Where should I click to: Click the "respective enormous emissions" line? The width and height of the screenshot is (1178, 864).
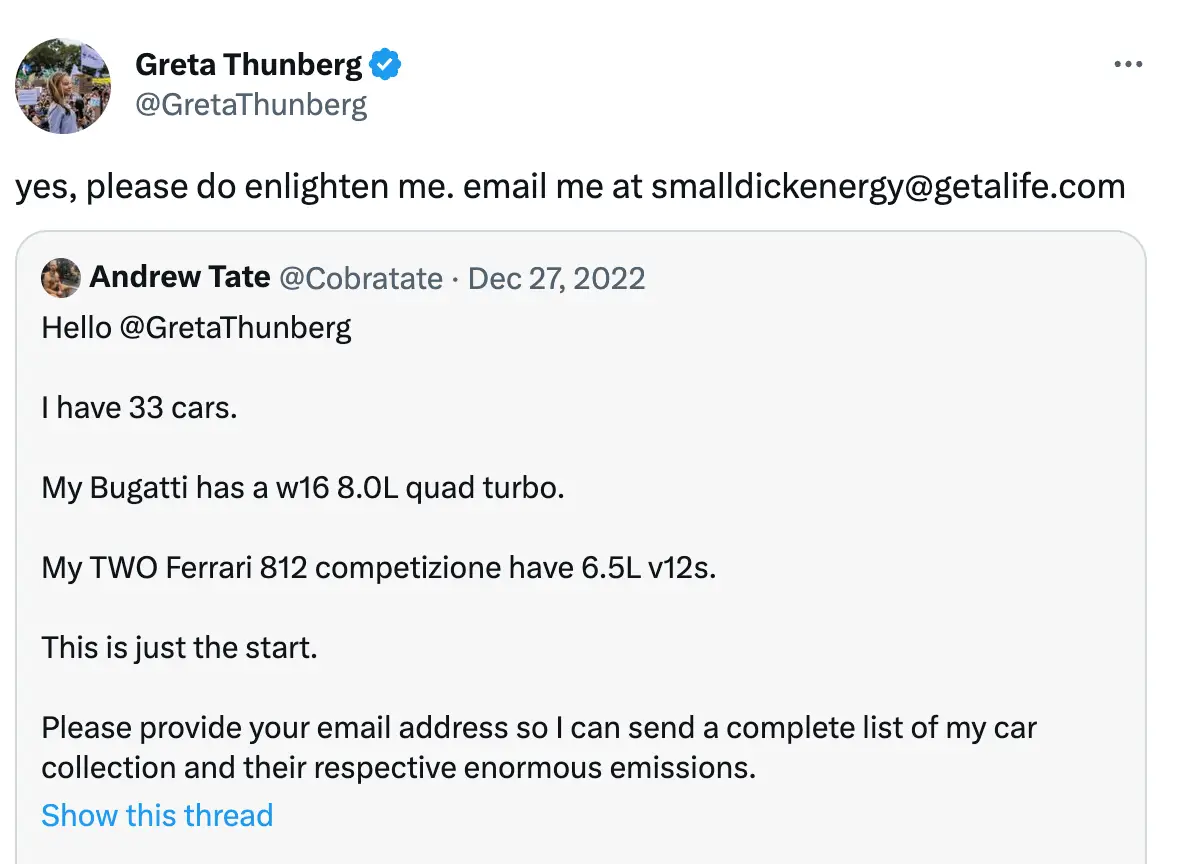(x=397, y=768)
